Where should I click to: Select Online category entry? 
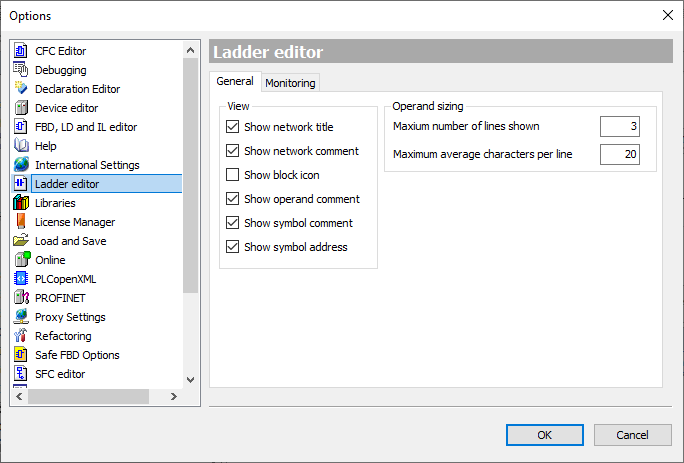[x=50, y=260]
